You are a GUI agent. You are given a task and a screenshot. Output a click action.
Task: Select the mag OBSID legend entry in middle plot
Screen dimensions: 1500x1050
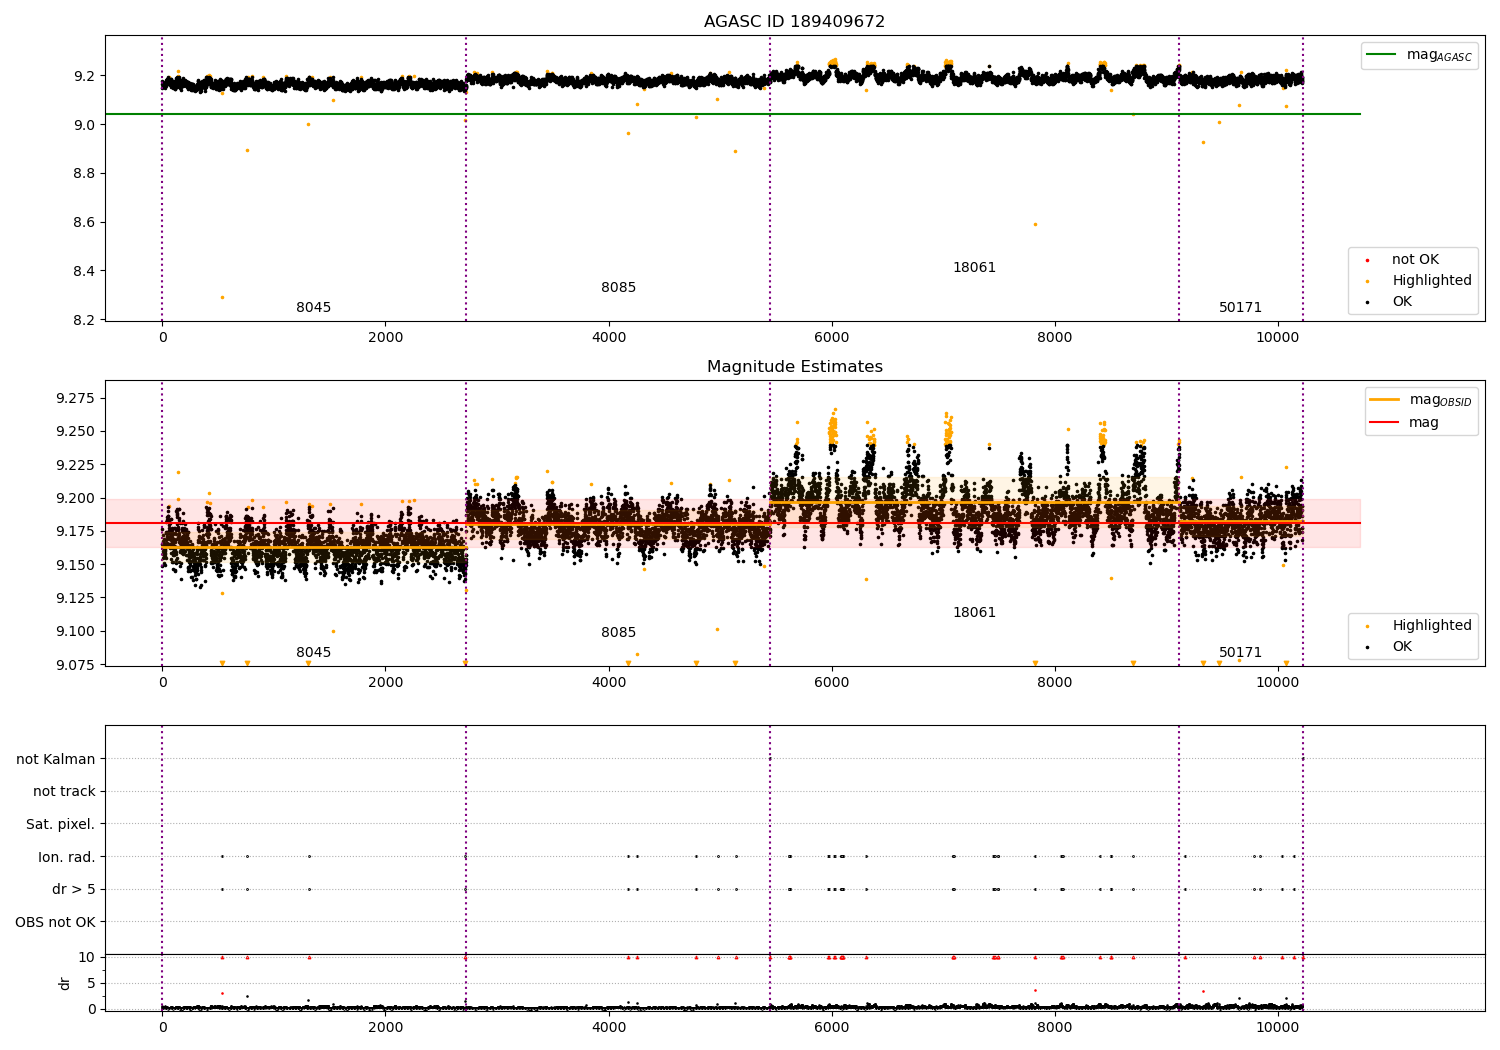1420,400
